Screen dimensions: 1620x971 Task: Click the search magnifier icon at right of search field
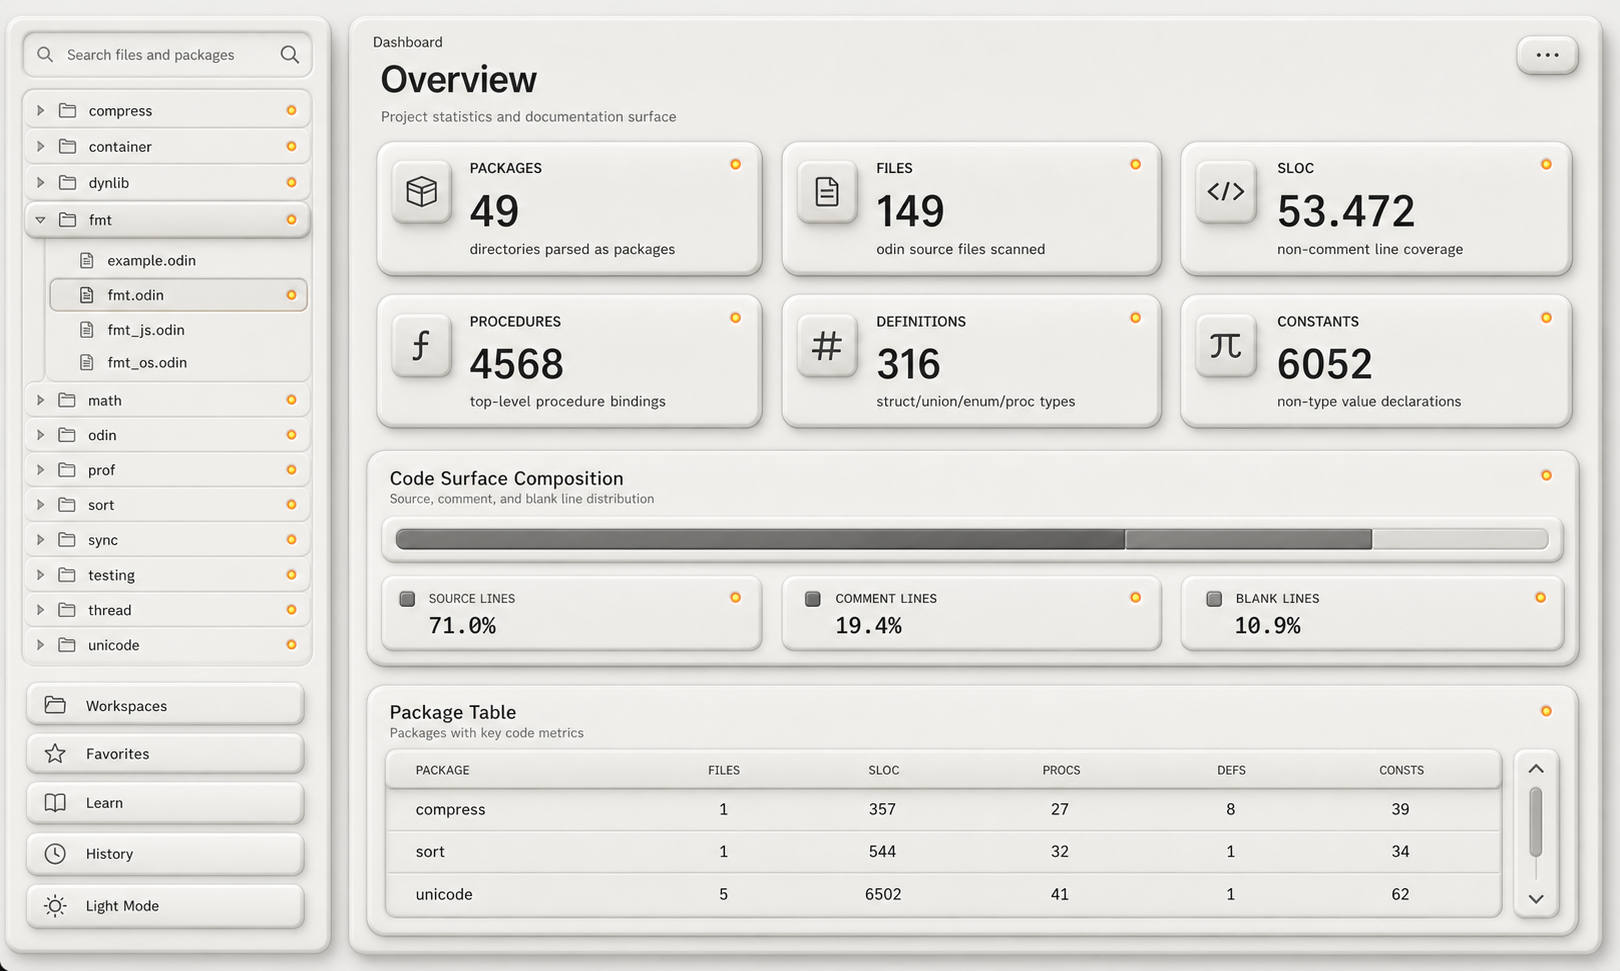[290, 54]
